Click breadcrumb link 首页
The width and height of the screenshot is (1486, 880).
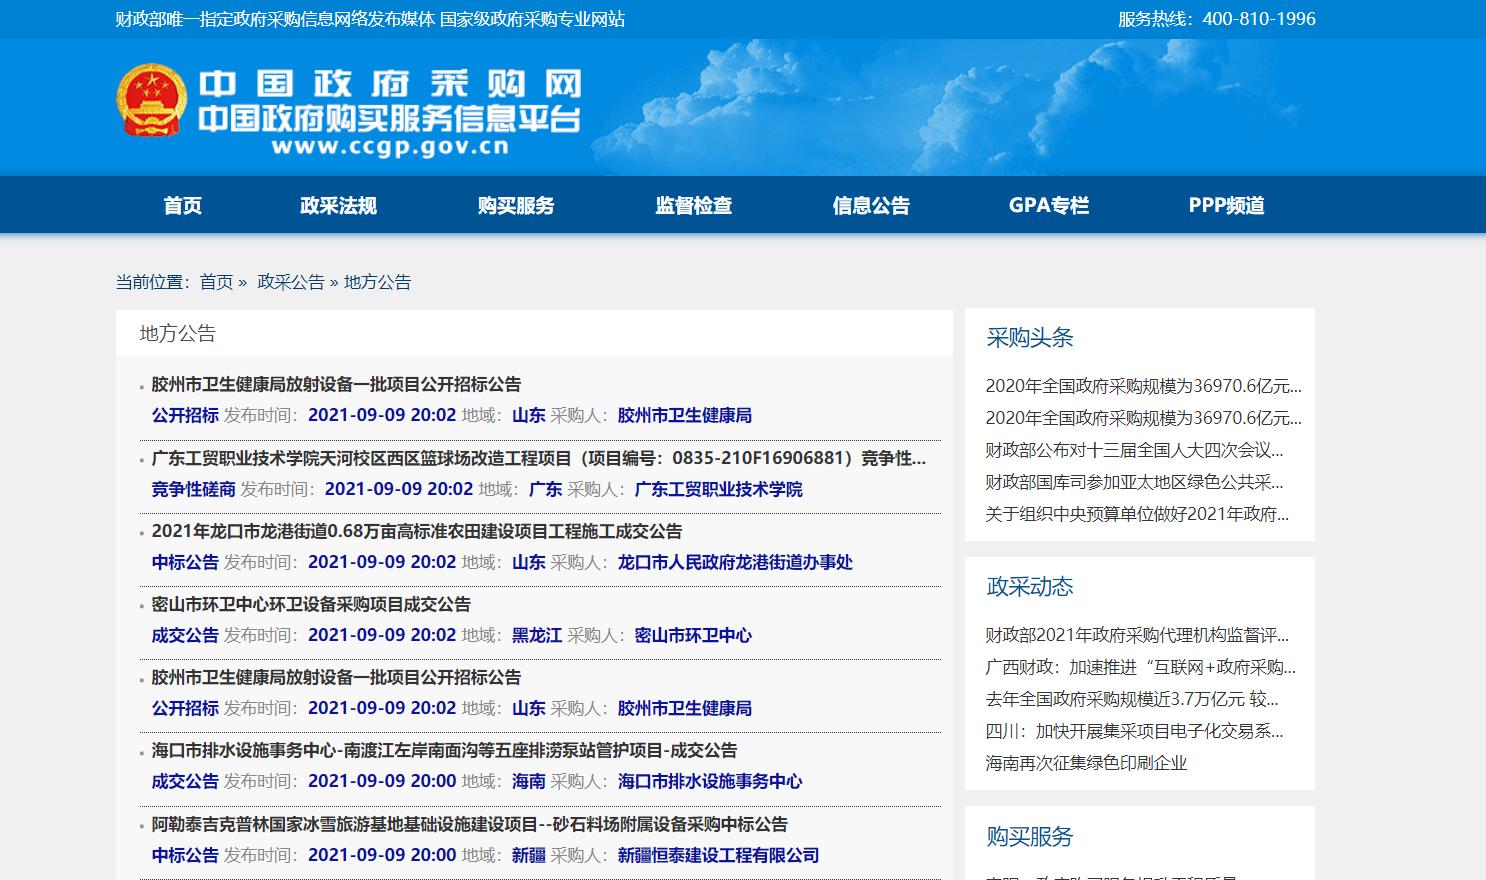216,282
